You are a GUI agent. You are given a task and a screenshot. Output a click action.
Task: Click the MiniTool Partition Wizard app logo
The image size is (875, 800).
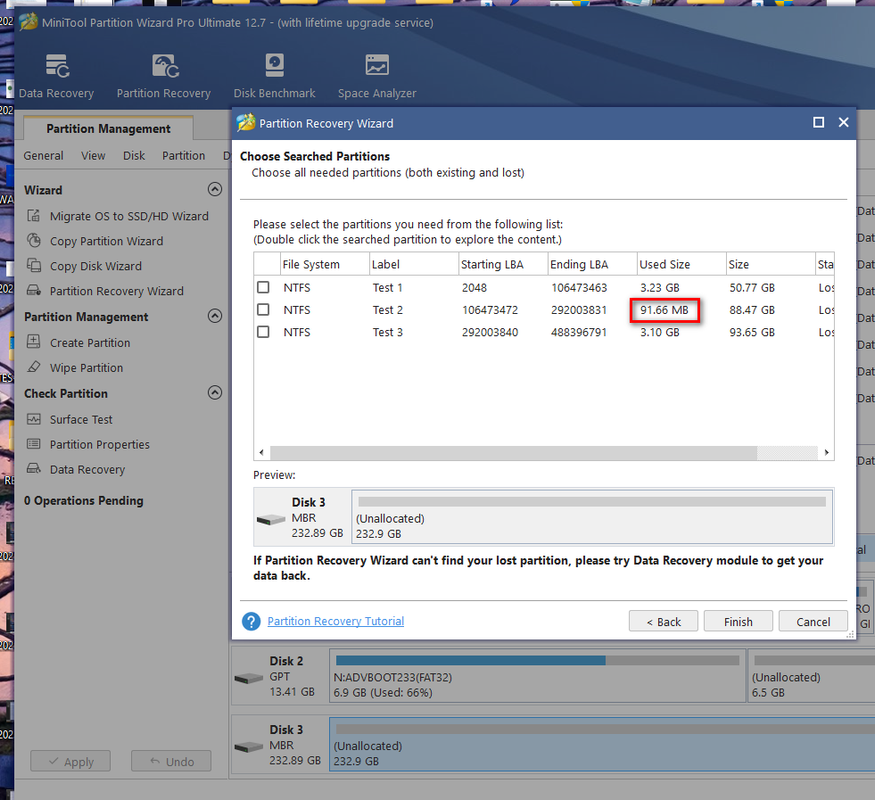click(x=28, y=22)
